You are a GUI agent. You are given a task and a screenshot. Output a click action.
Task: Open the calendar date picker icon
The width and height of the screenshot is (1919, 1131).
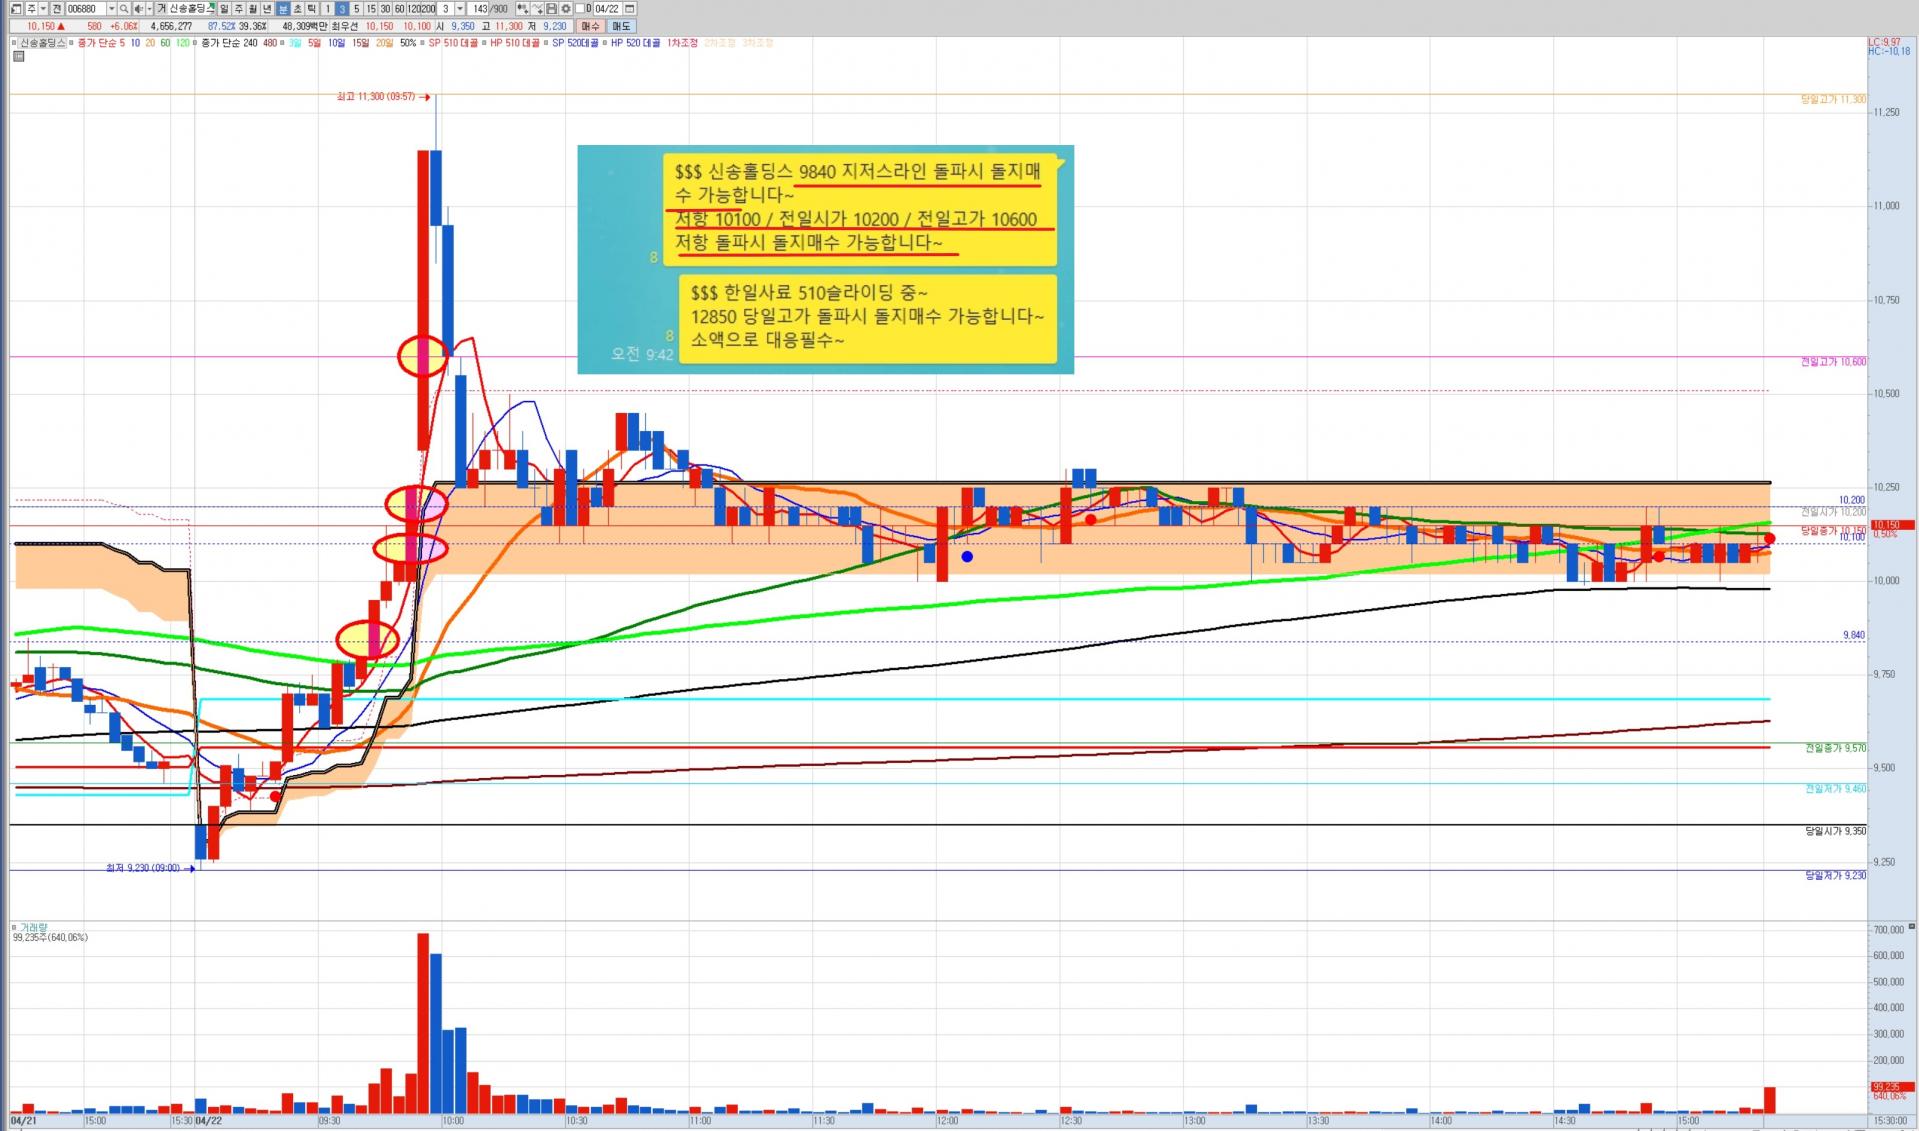630,9
